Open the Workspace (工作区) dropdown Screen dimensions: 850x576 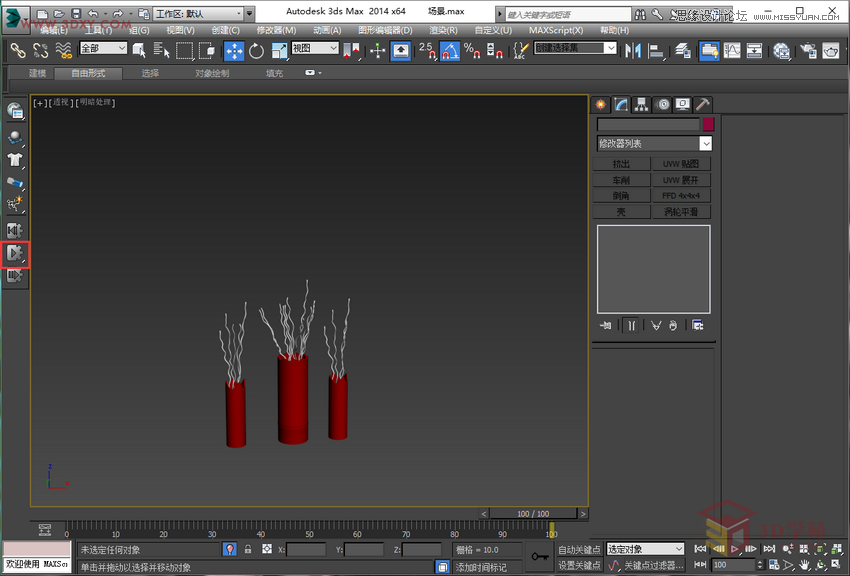tap(198, 14)
